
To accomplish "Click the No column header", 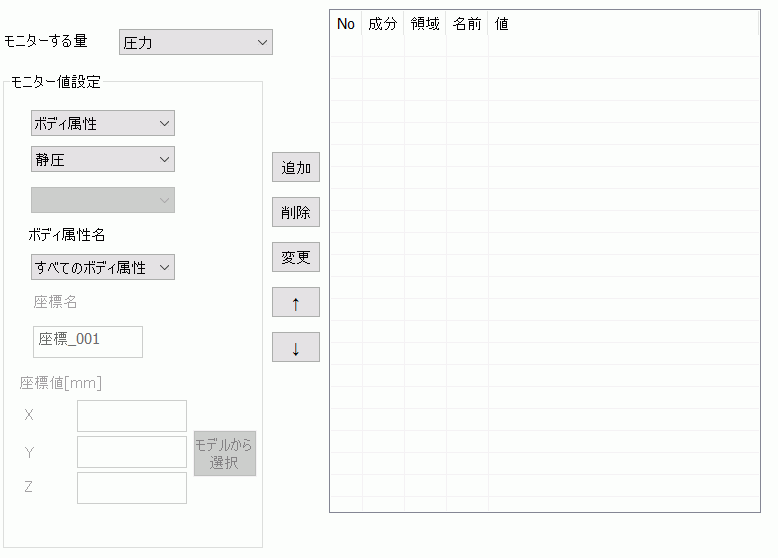I will (x=346, y=24).
